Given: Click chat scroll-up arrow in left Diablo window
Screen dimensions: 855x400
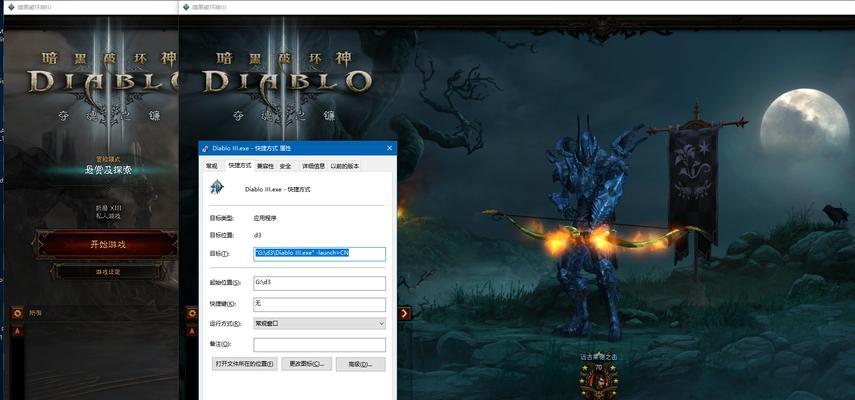Looking at the screenshot, I should [x=17, y=331].
